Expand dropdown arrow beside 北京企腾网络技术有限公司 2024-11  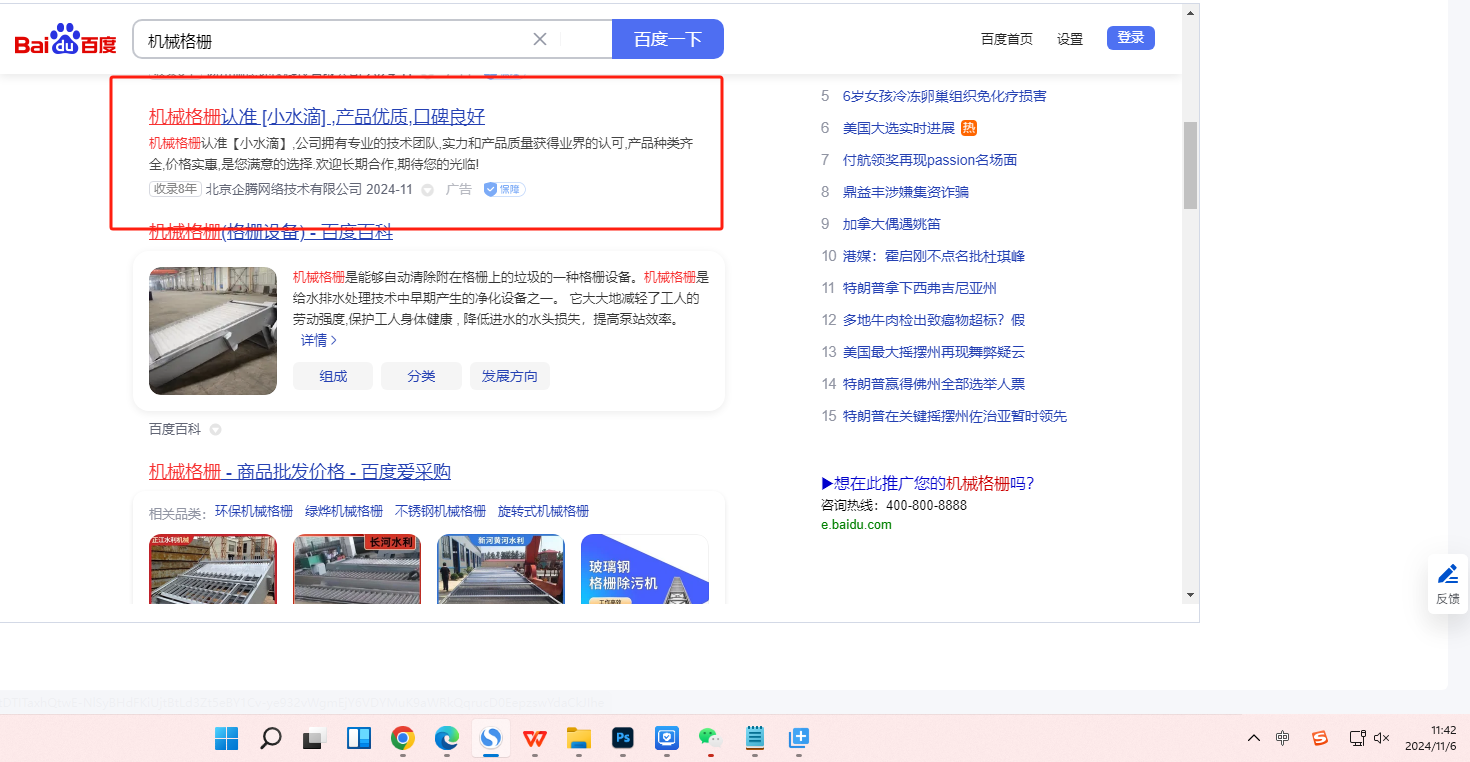pos(427,190)
